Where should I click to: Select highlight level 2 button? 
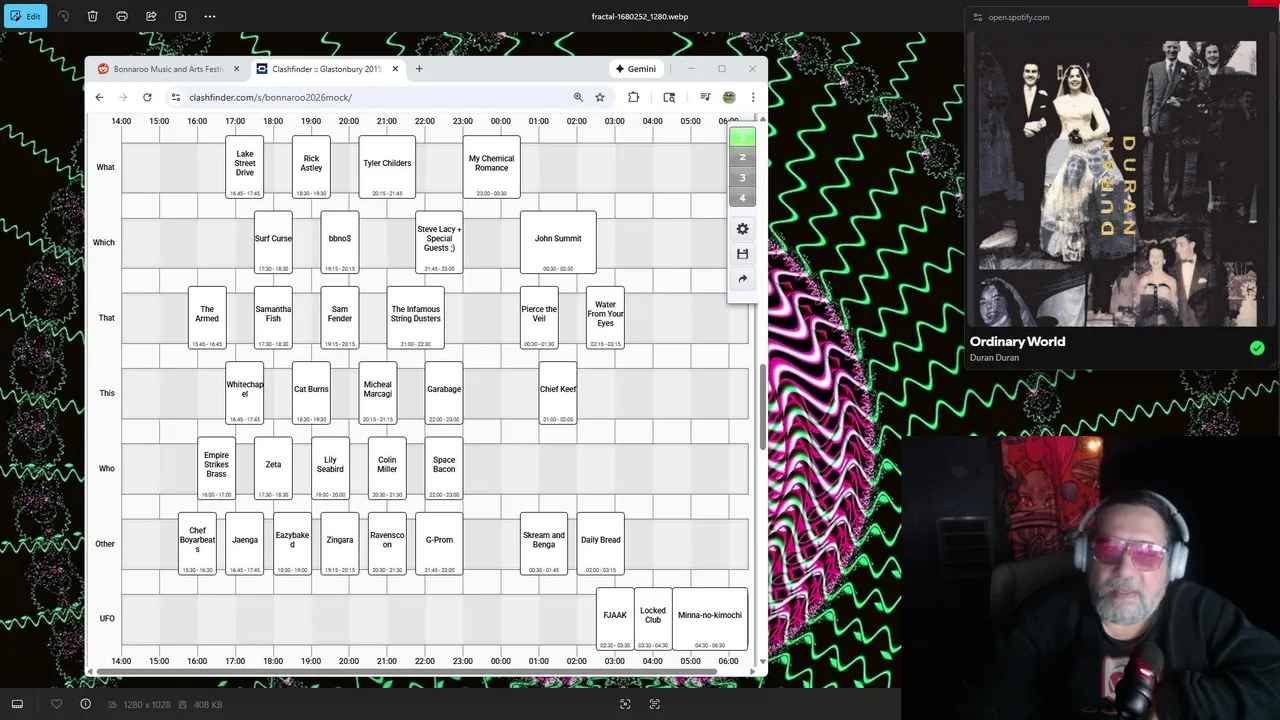(742, 158)
